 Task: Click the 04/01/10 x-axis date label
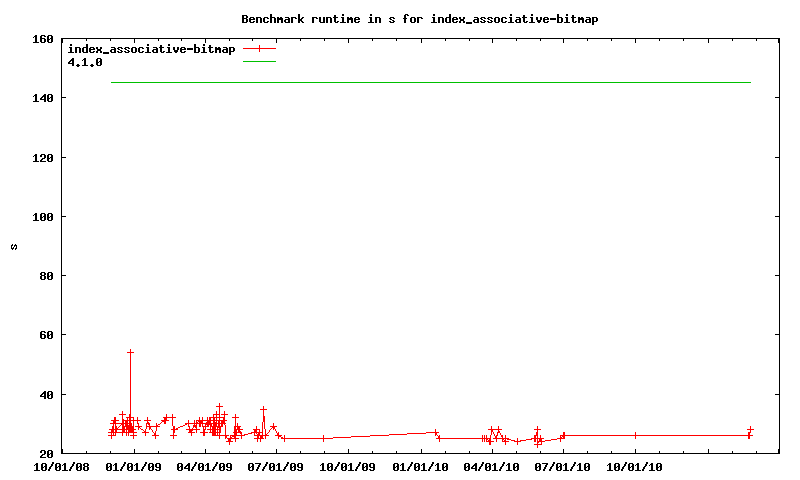(x=492, y=465)
